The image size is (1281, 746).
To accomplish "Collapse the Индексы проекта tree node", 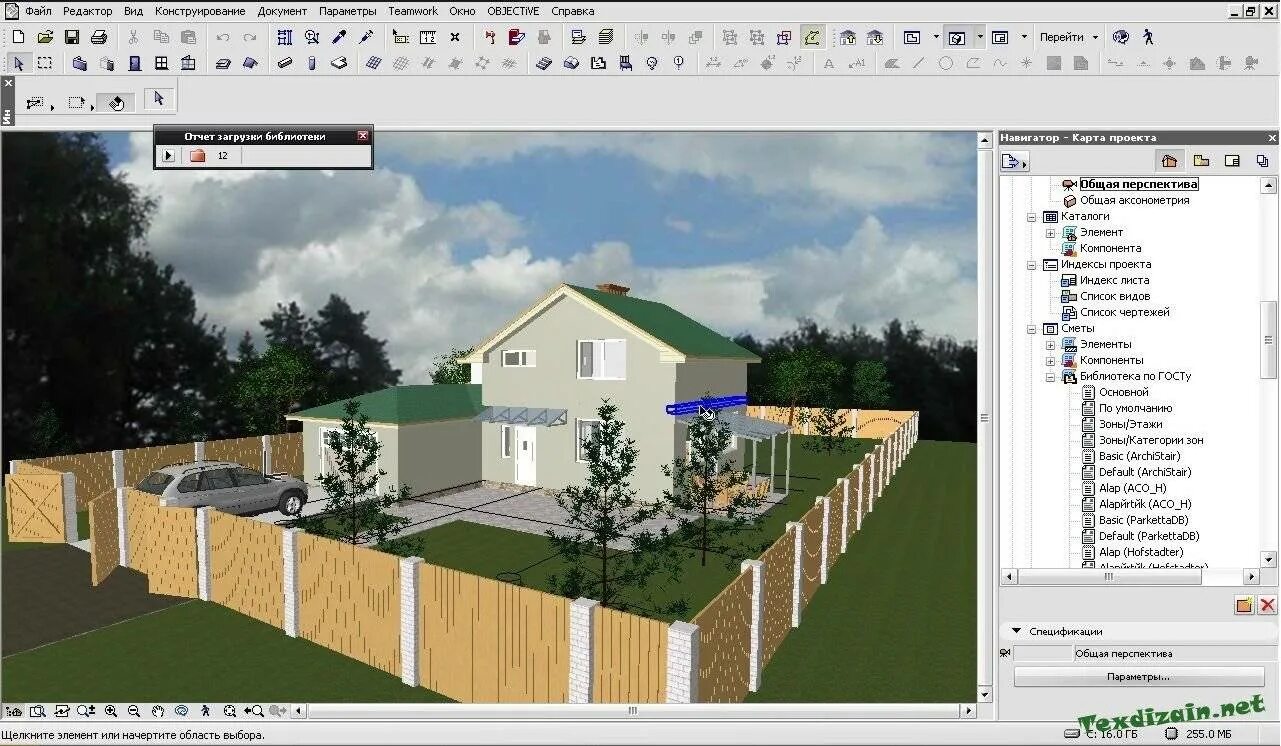I will pos(1032,264).
